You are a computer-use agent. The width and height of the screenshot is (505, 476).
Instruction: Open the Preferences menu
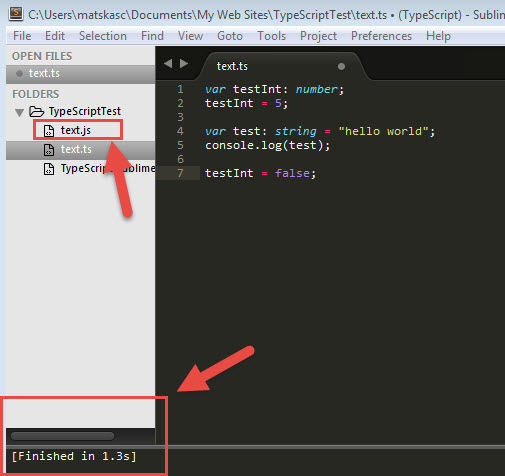pos(381,36)
